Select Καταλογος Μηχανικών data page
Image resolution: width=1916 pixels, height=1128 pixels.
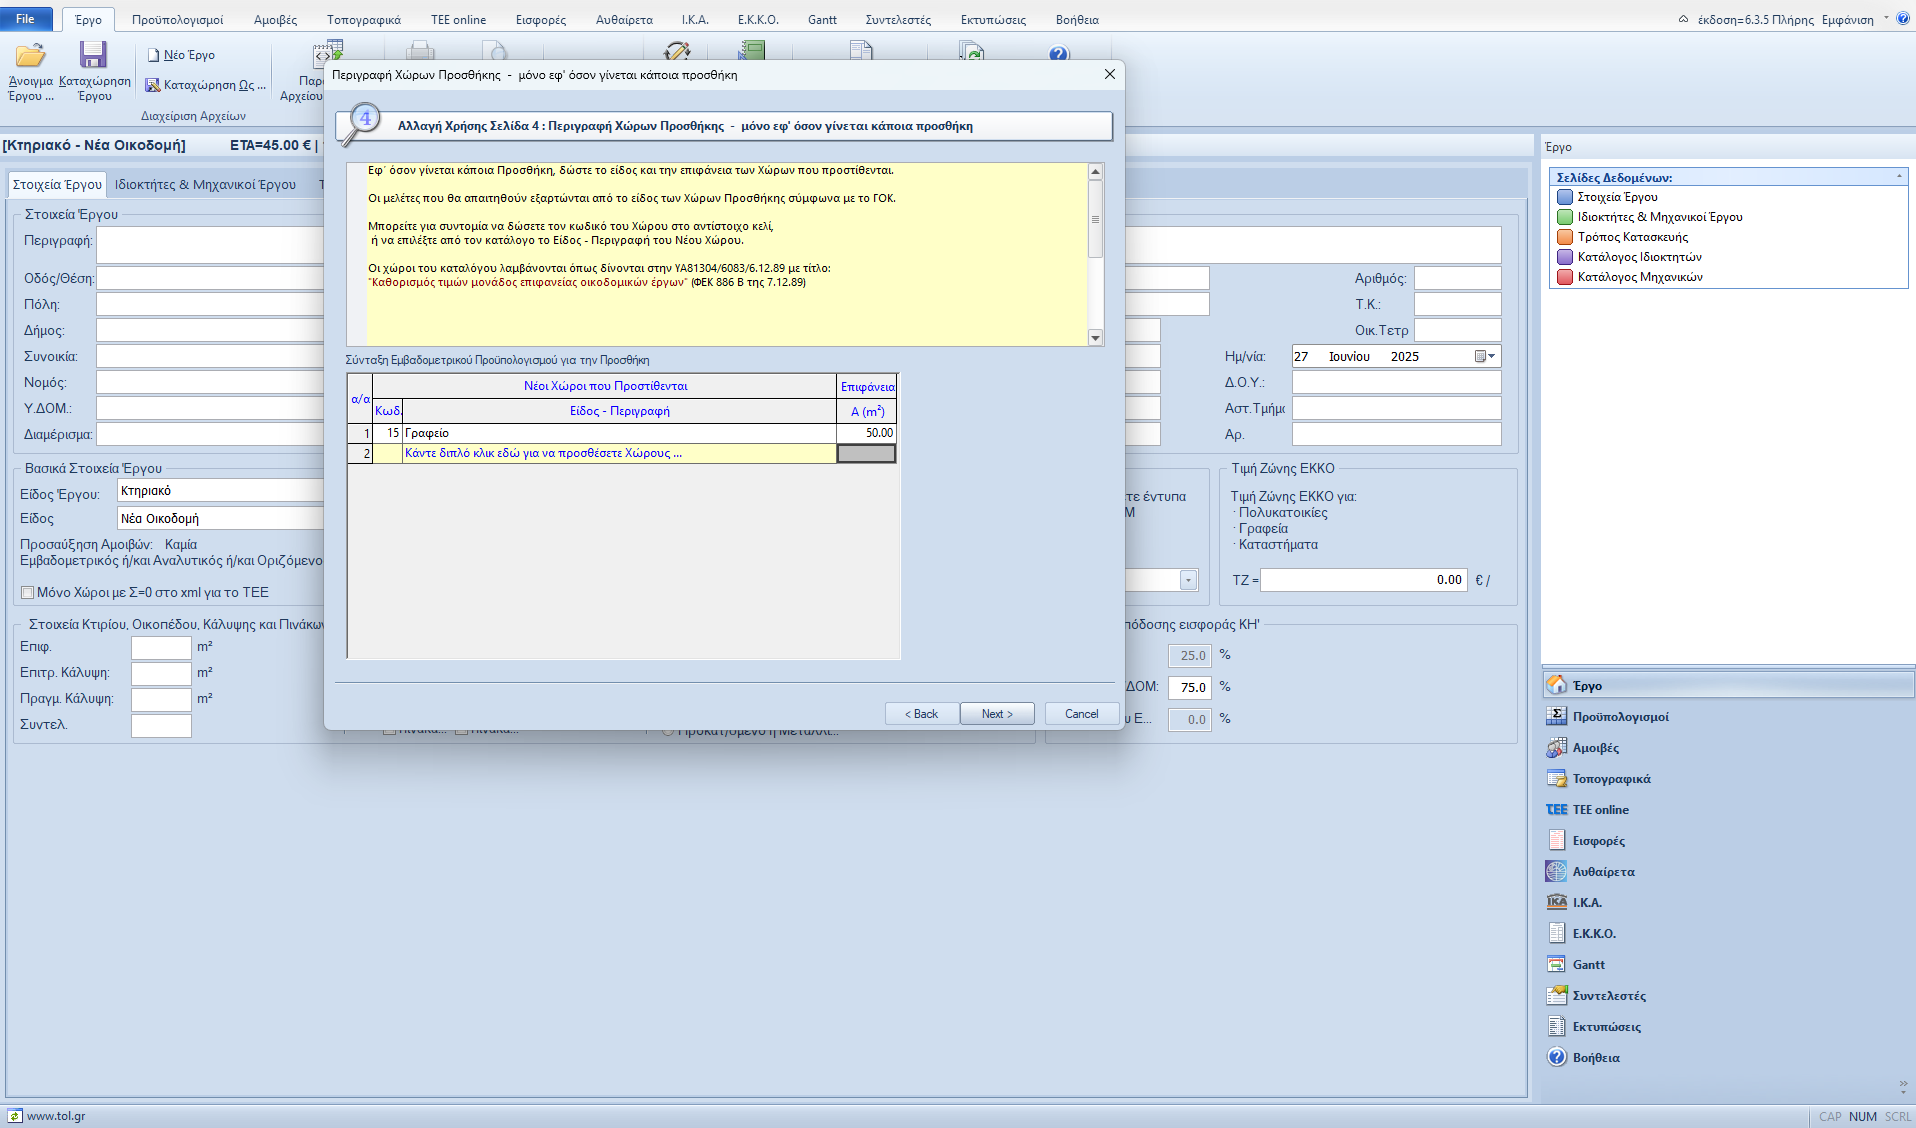1639,277
